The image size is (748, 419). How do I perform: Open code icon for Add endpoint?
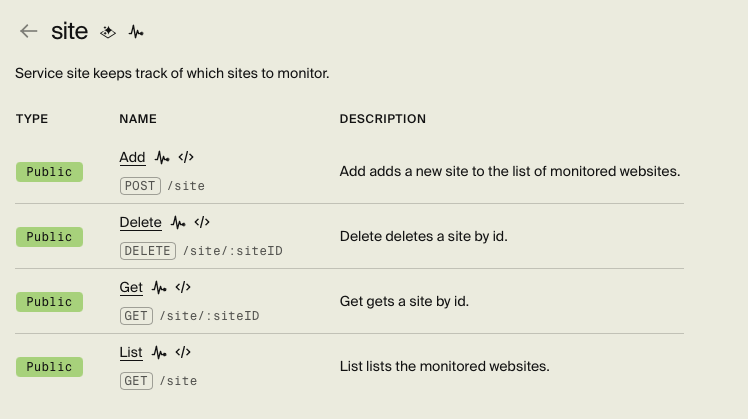click(186, 158)
